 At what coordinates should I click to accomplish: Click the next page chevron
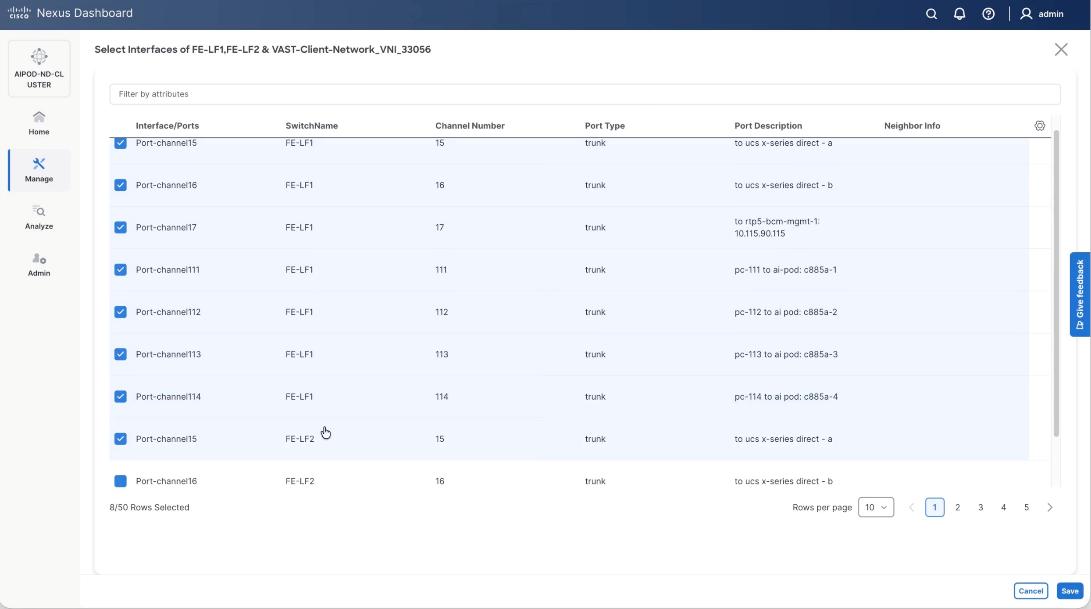pos(1050,507)
